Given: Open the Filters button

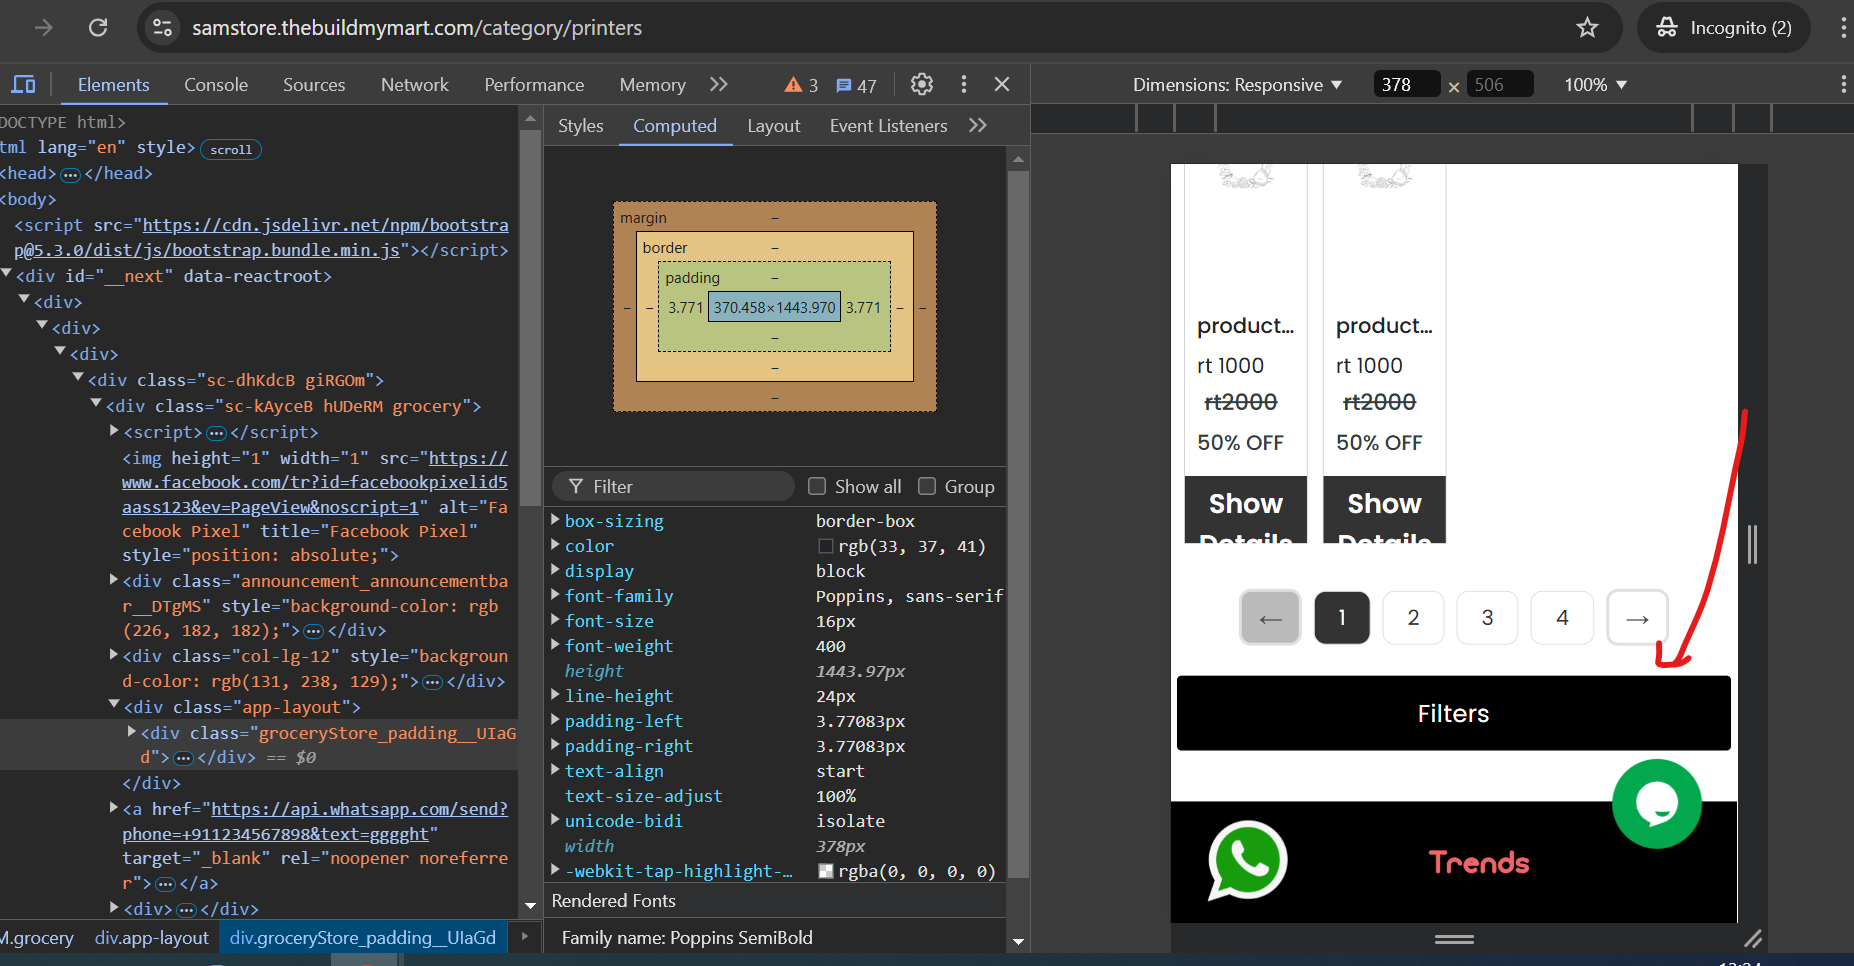Looking at the screenshot, I should pos(1454,713).
